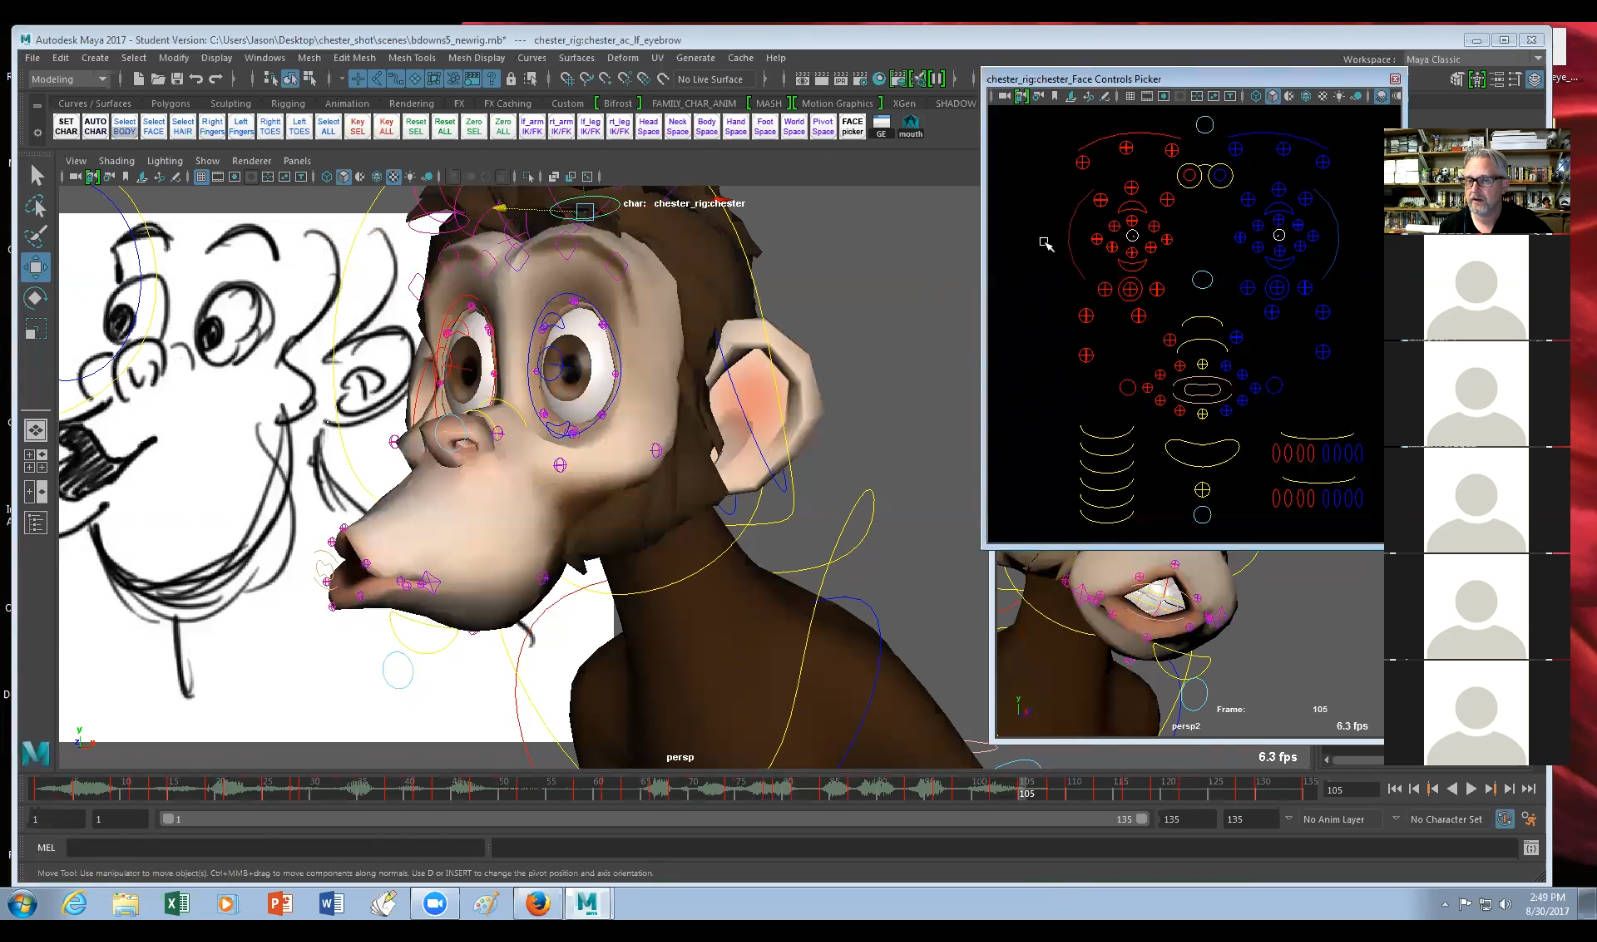Switch to the Rigging shelf tab
Viewport: 1597px width, 942px height.
(288, 104)
